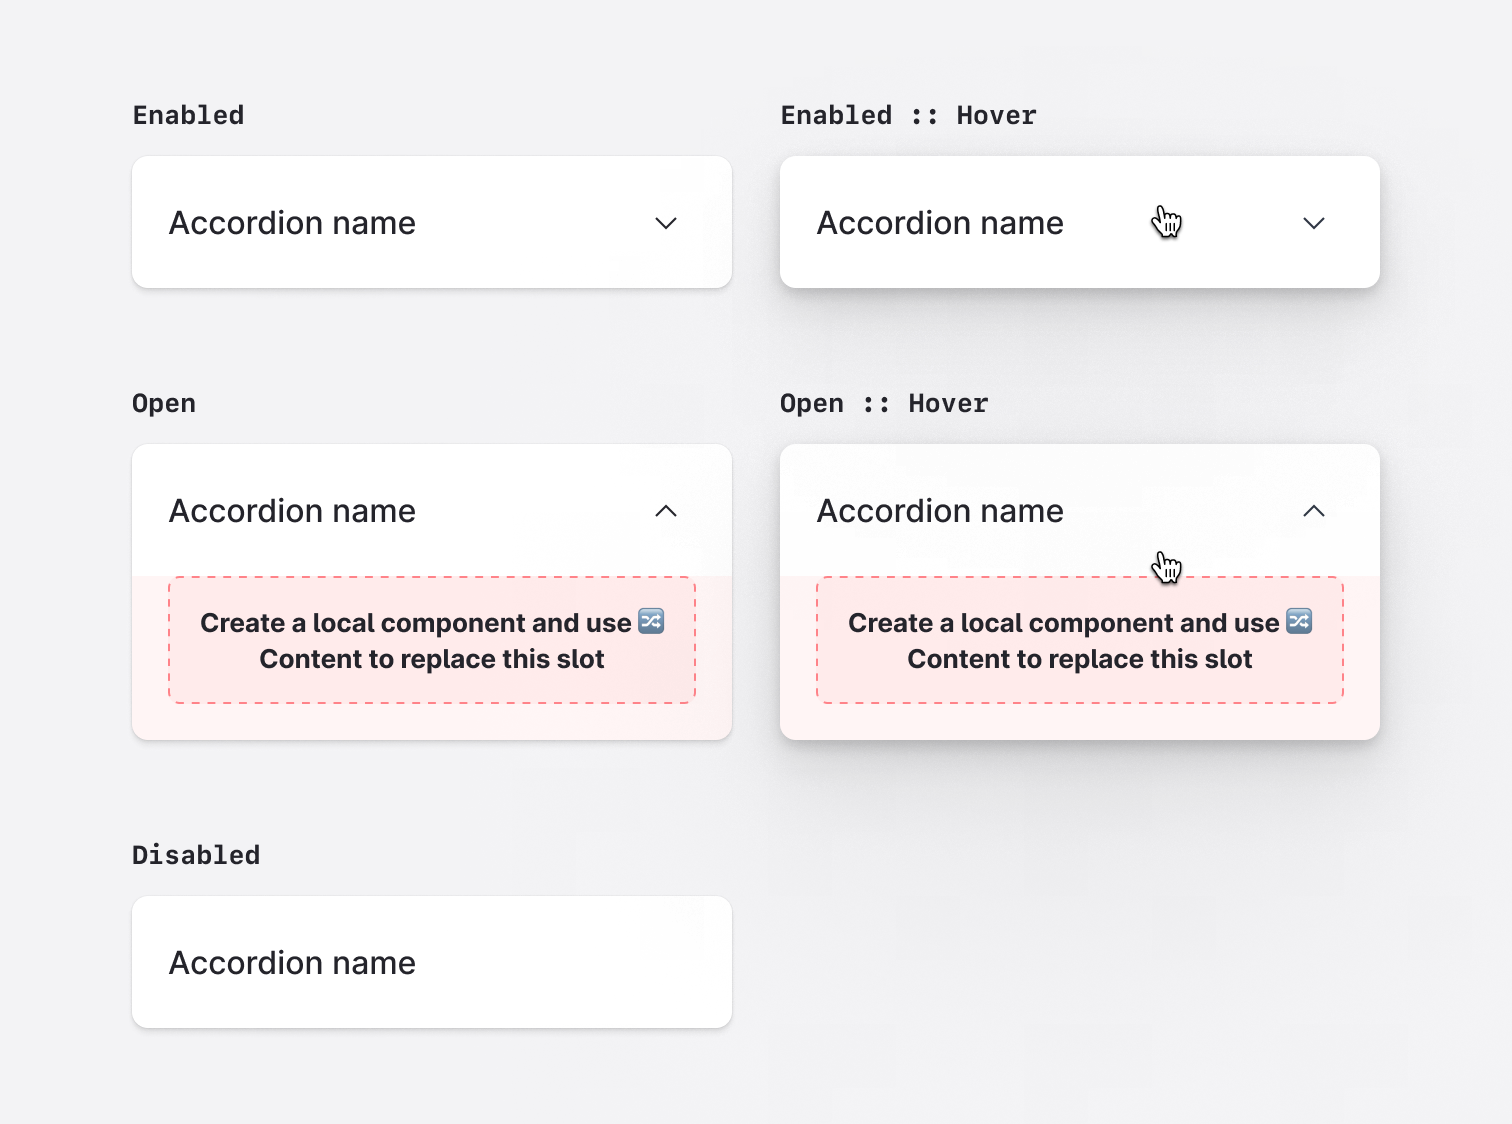Select the "Accordion name" title in the Enabled card
The height and width of the screenshot is (1124, 1512).
[x=292, y=223]
